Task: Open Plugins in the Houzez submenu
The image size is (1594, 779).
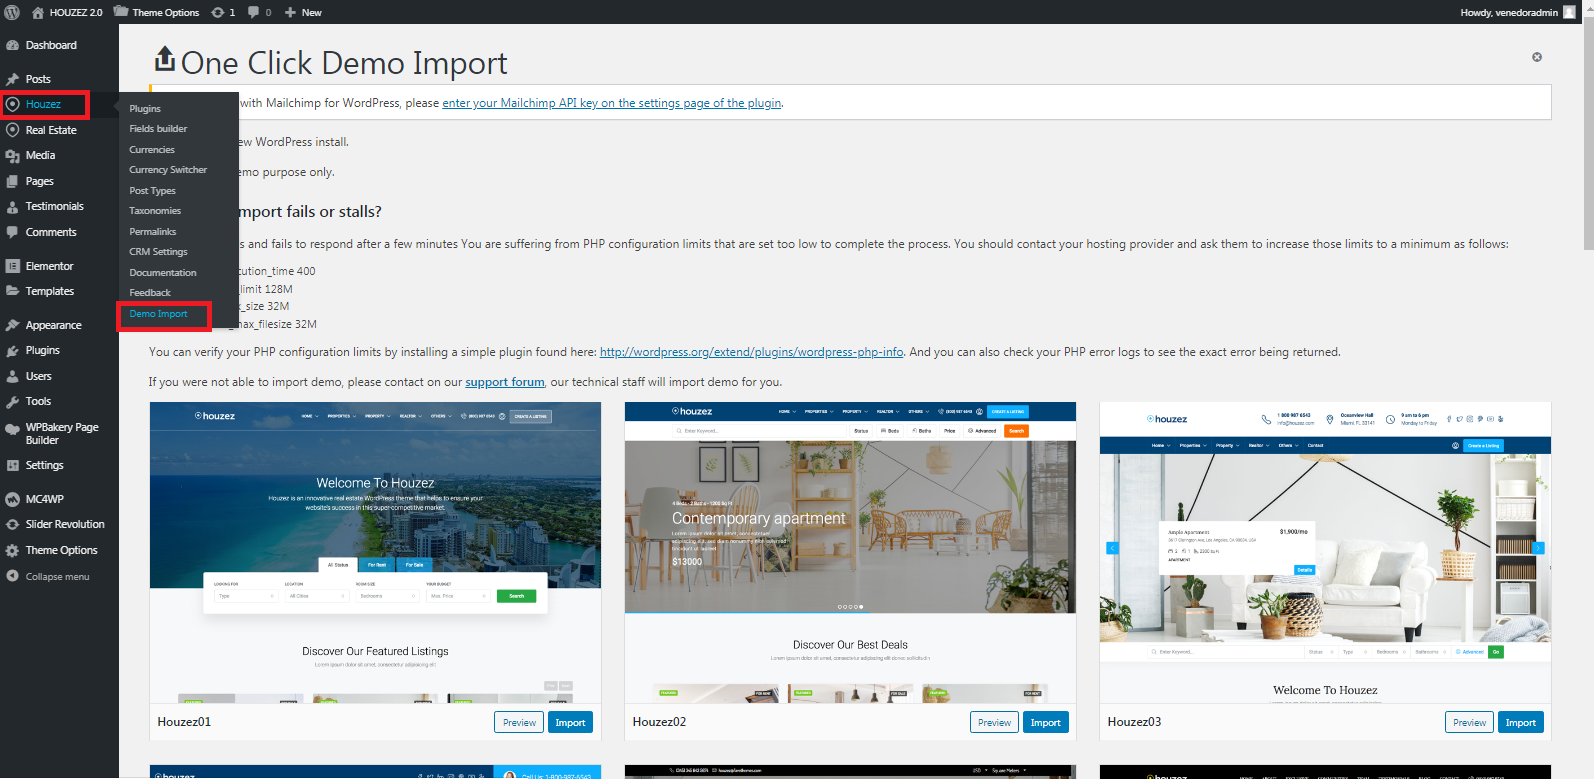Action: pos(145,108)
